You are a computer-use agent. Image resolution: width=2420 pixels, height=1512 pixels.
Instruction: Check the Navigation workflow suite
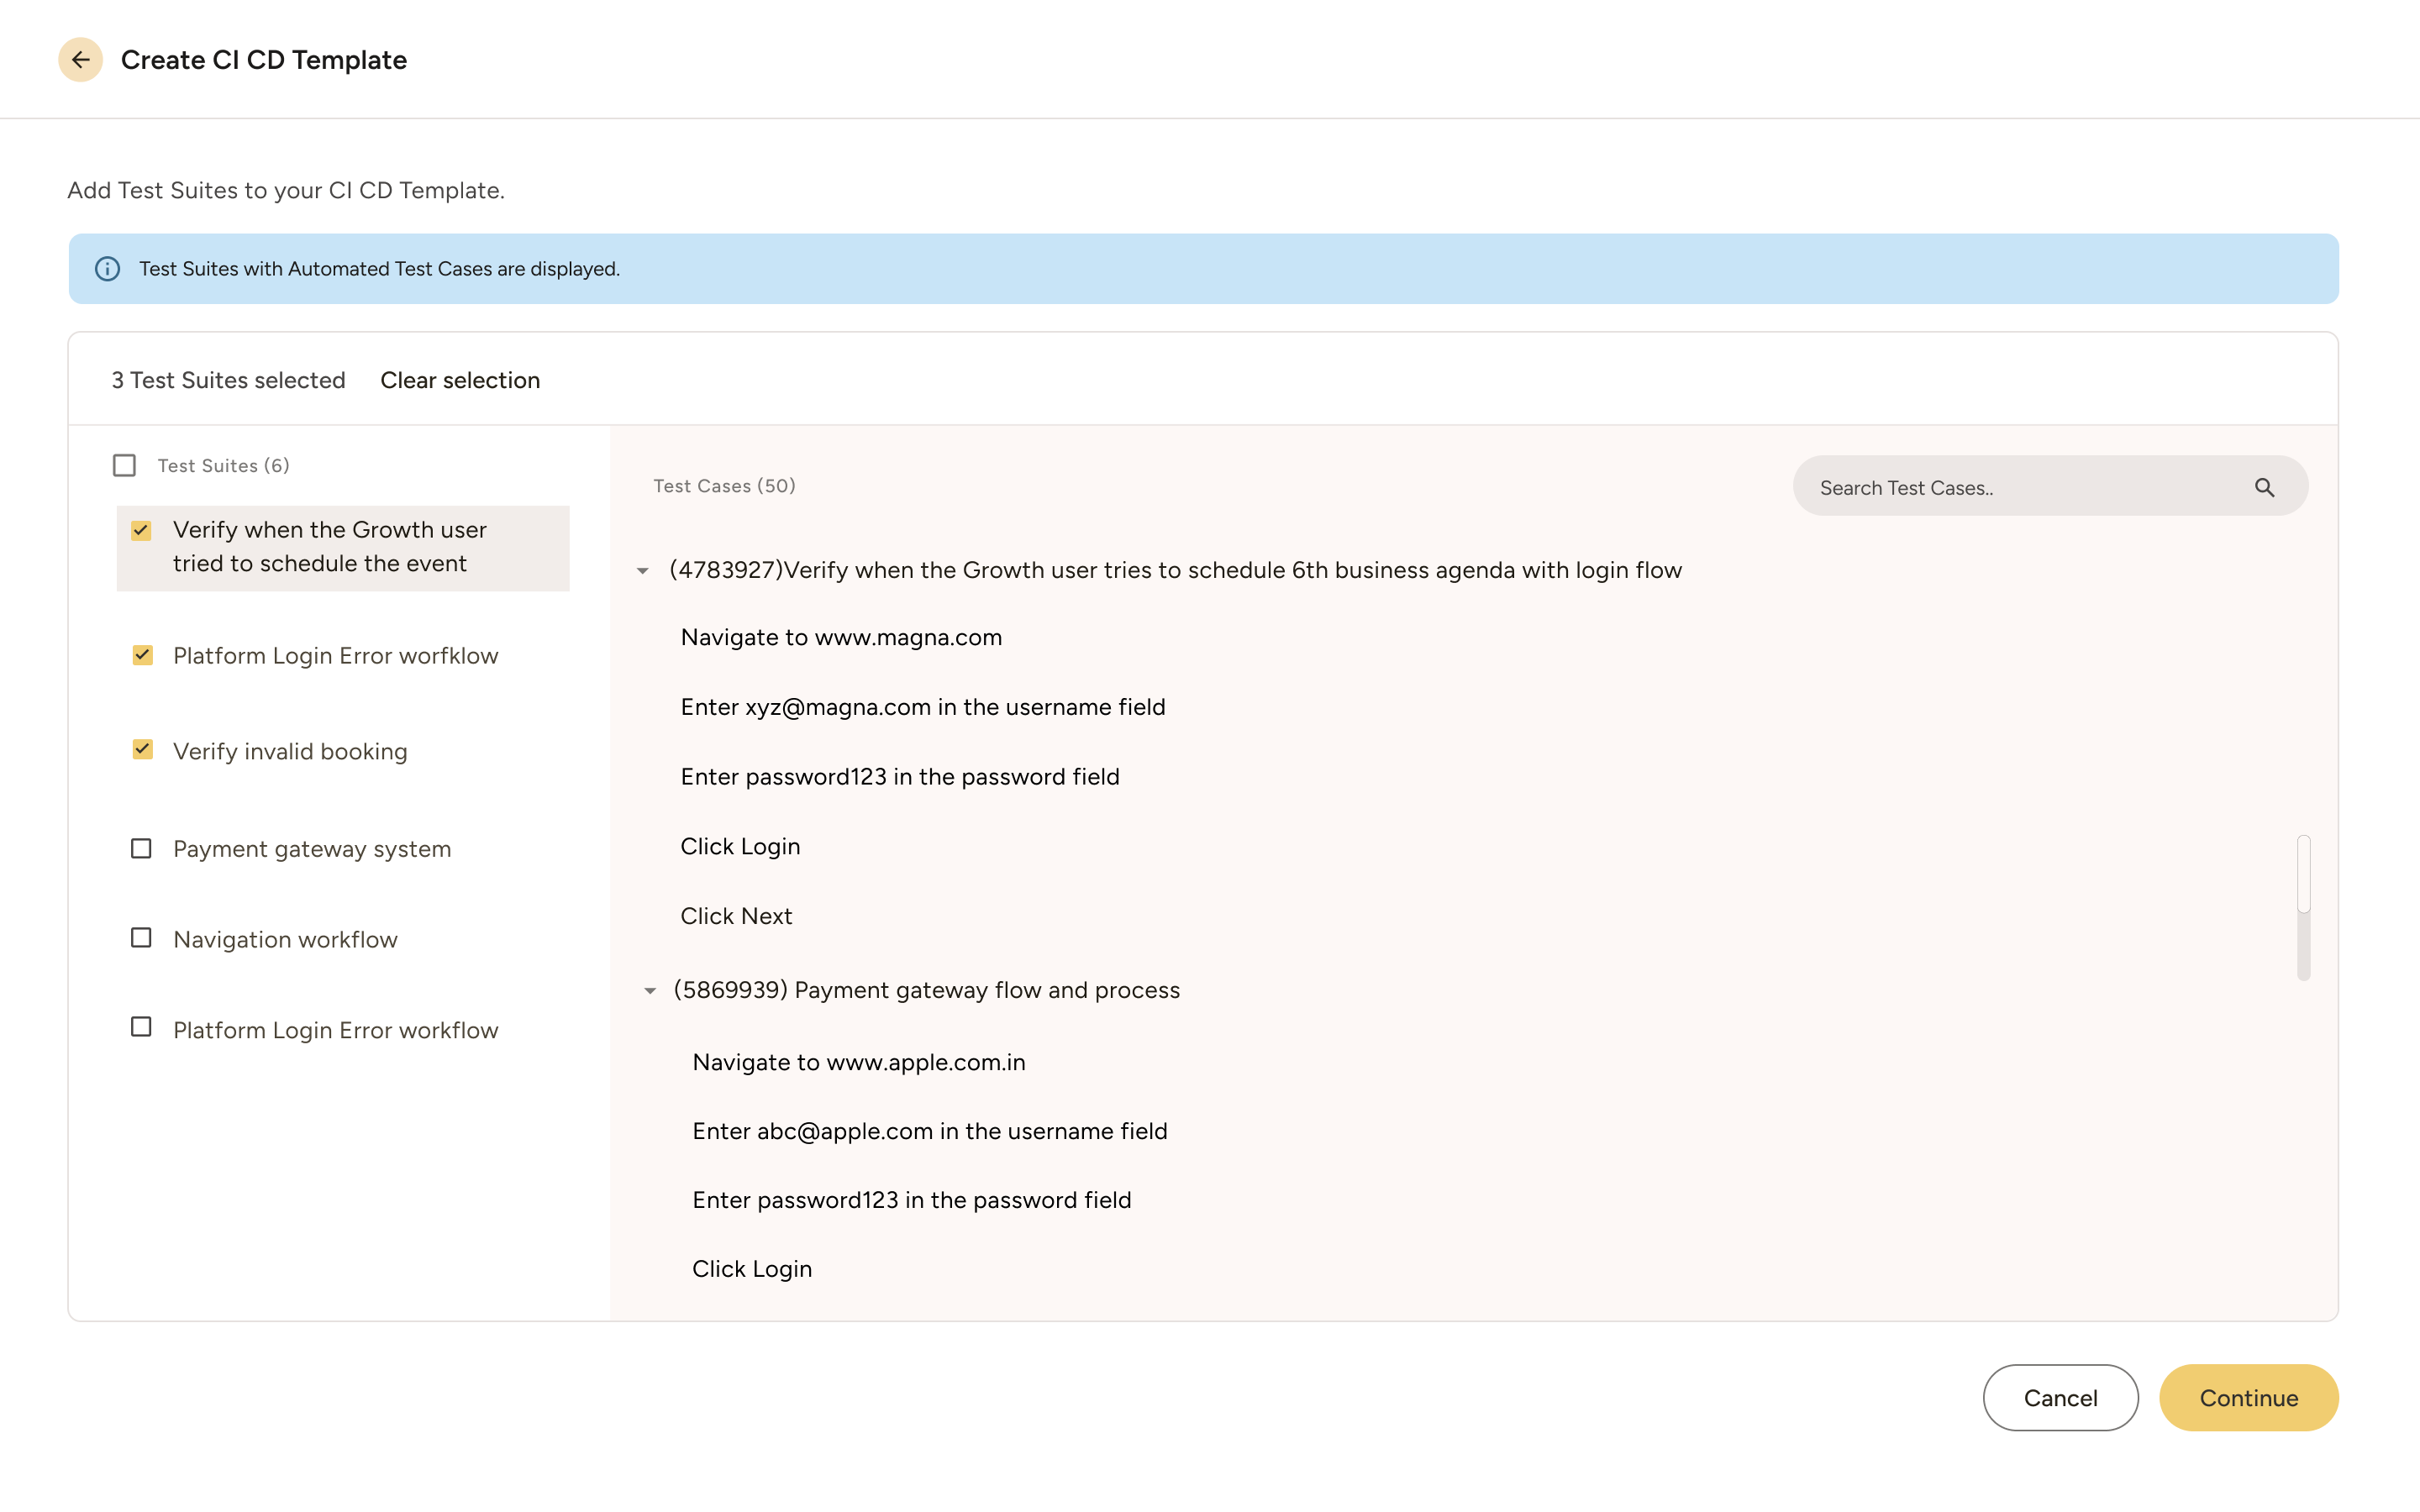[140, 937]
